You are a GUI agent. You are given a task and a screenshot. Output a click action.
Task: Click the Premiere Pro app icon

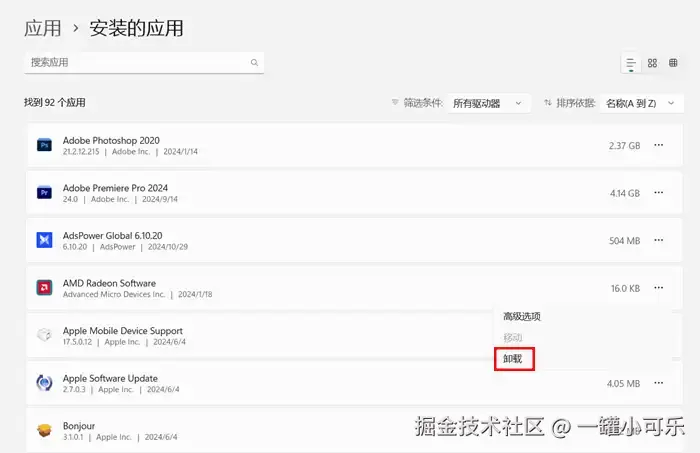point(44,193)
